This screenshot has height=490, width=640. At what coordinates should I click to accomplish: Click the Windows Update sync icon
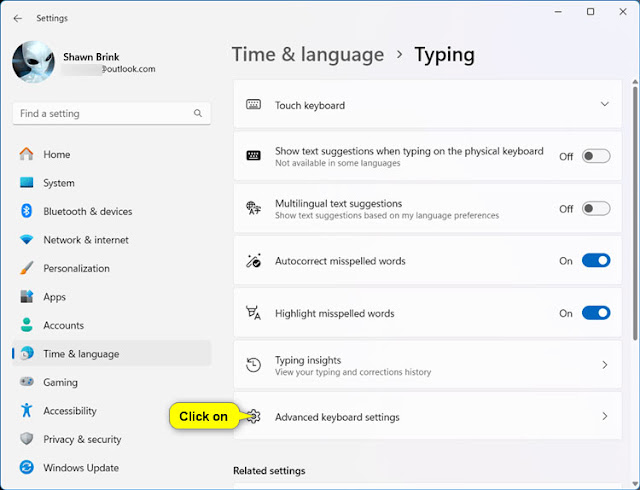click(27, 468)
